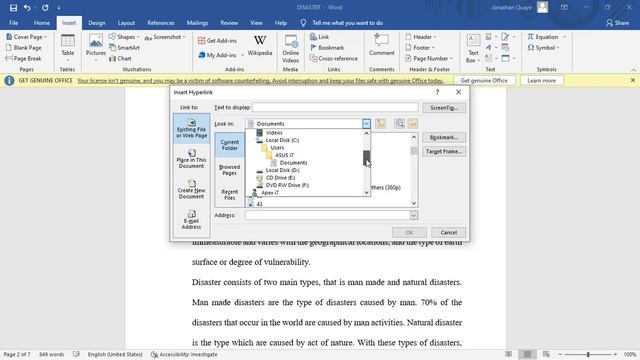Select E-mail Address link option
The width and height of the screenshot is (640, 360).
tap(191, 220)
